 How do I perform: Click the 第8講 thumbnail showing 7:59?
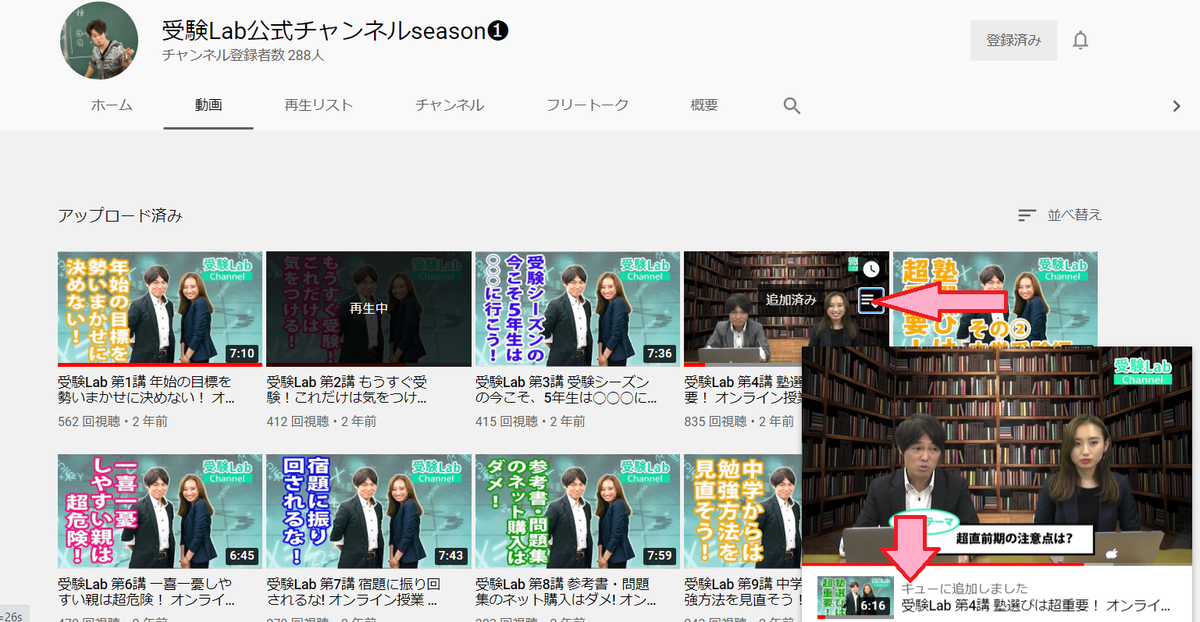577,512
